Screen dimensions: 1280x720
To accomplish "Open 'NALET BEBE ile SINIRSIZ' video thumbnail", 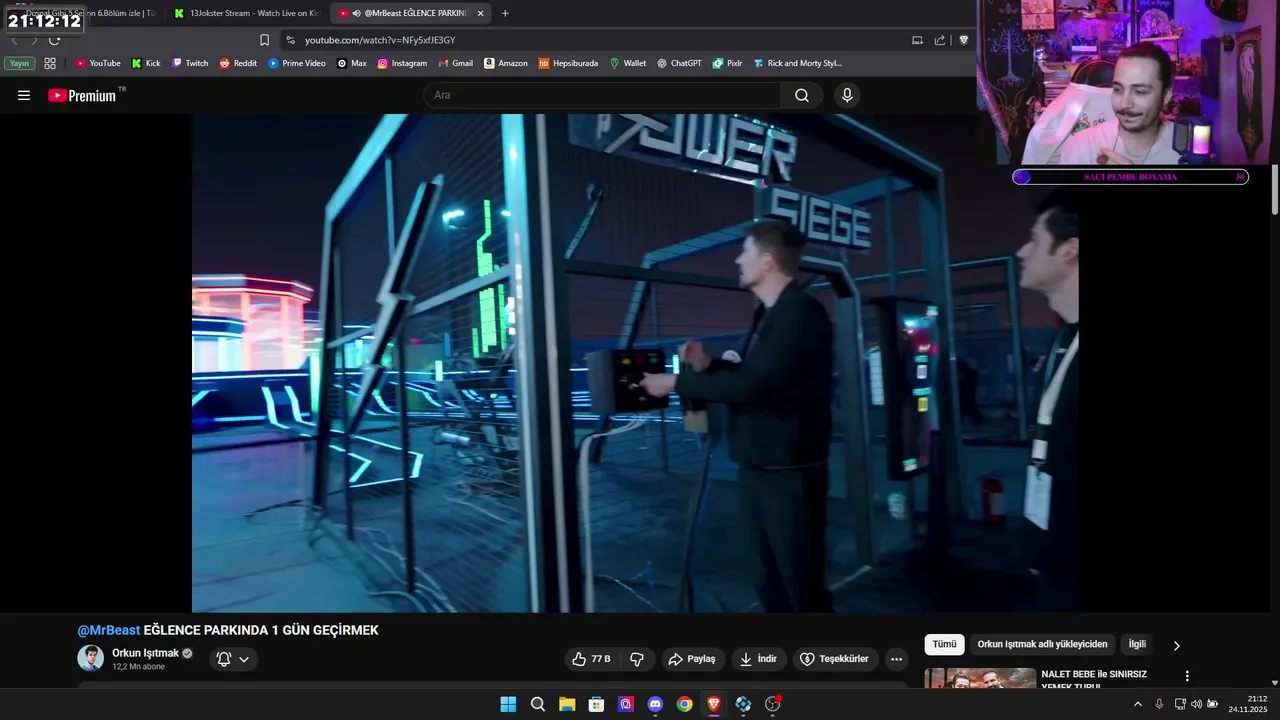I will coord(980,678).
